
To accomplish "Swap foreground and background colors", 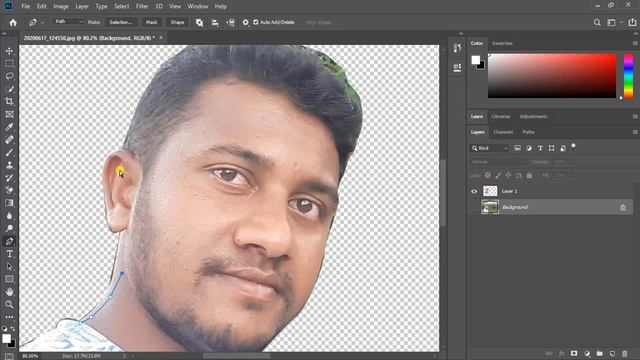I will 13,329.
